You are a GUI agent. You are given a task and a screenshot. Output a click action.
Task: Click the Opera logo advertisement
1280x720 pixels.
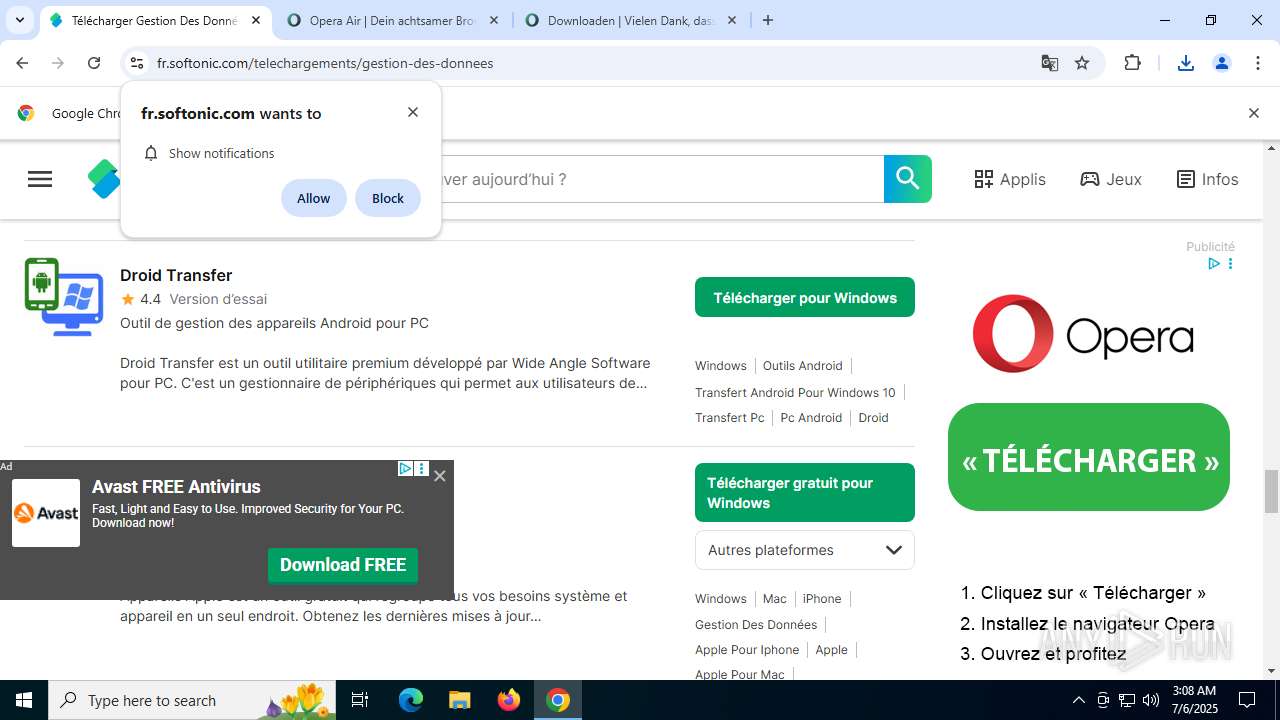[1083, 333]
